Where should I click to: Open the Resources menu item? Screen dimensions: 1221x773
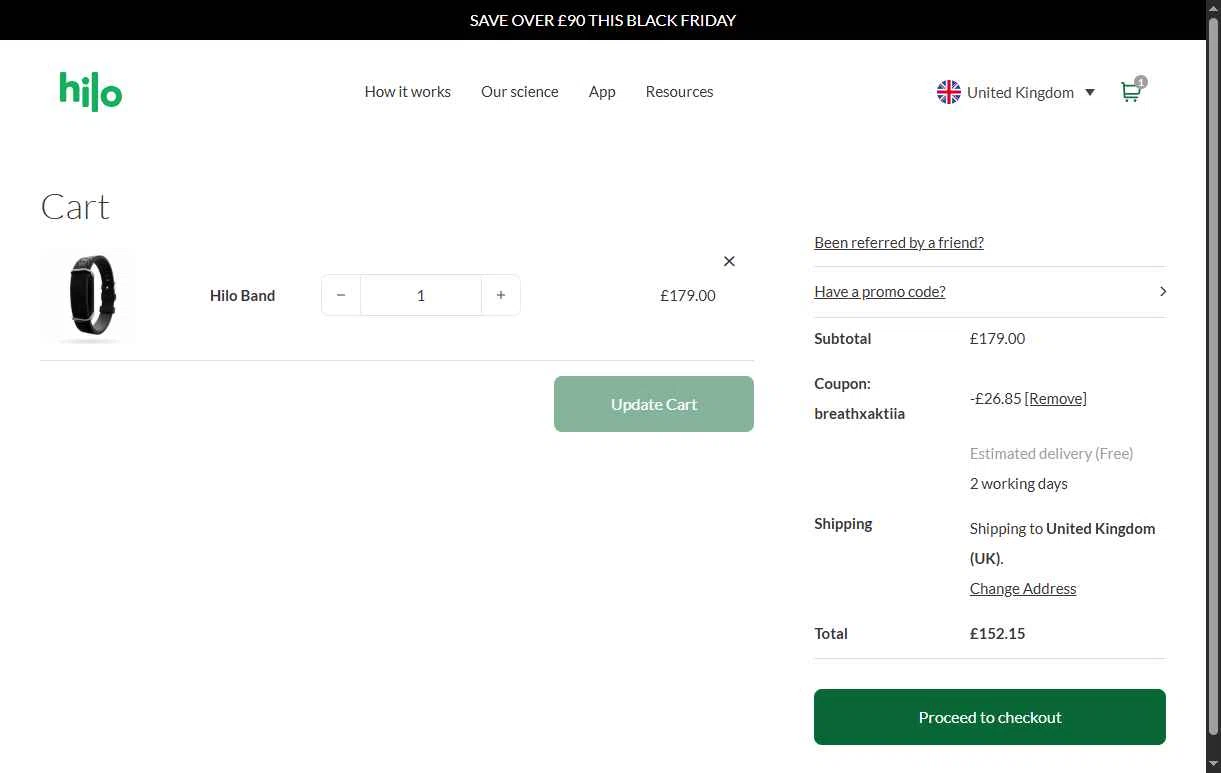click(x=680, y=91)
